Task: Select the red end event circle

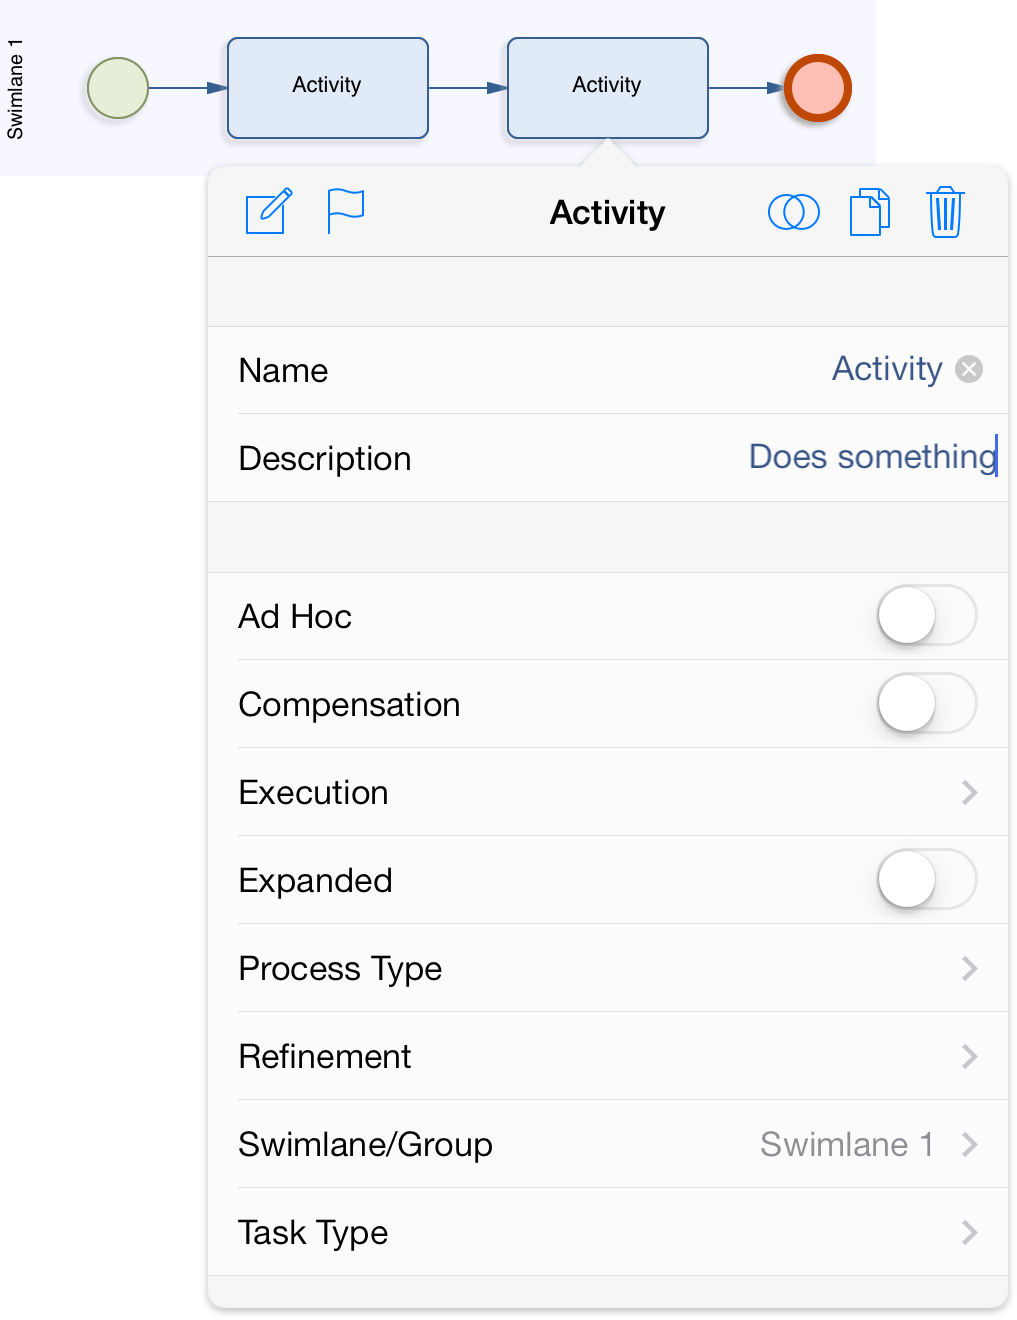Action: point(817,88)
